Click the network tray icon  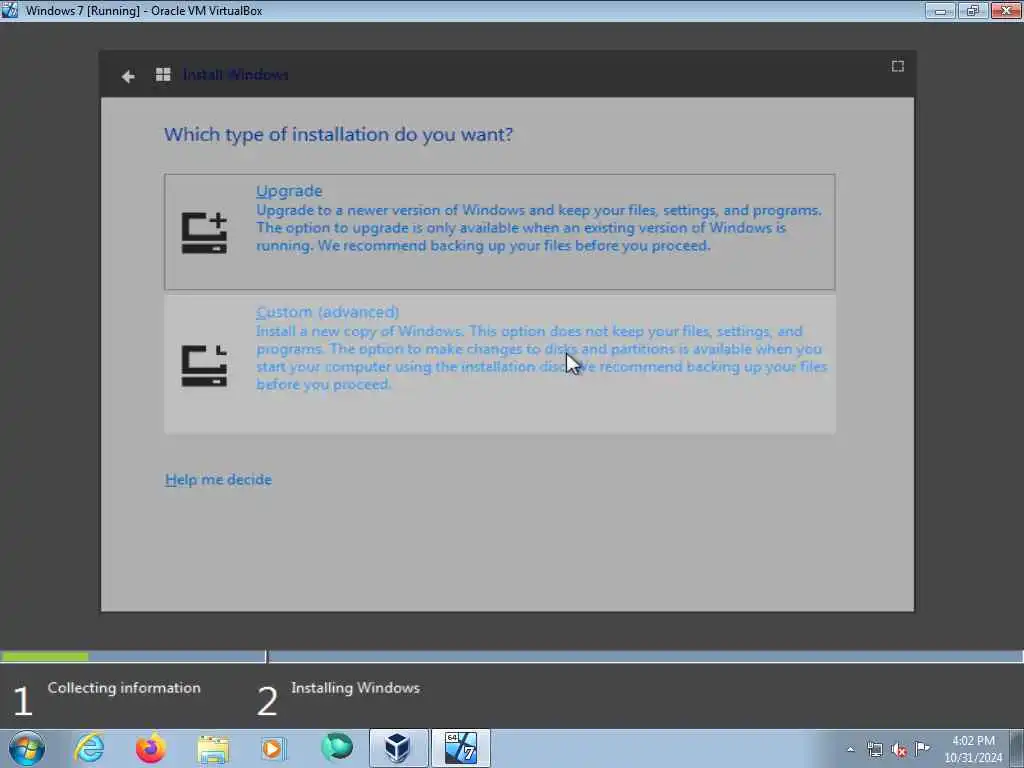(x=874, y=750)
